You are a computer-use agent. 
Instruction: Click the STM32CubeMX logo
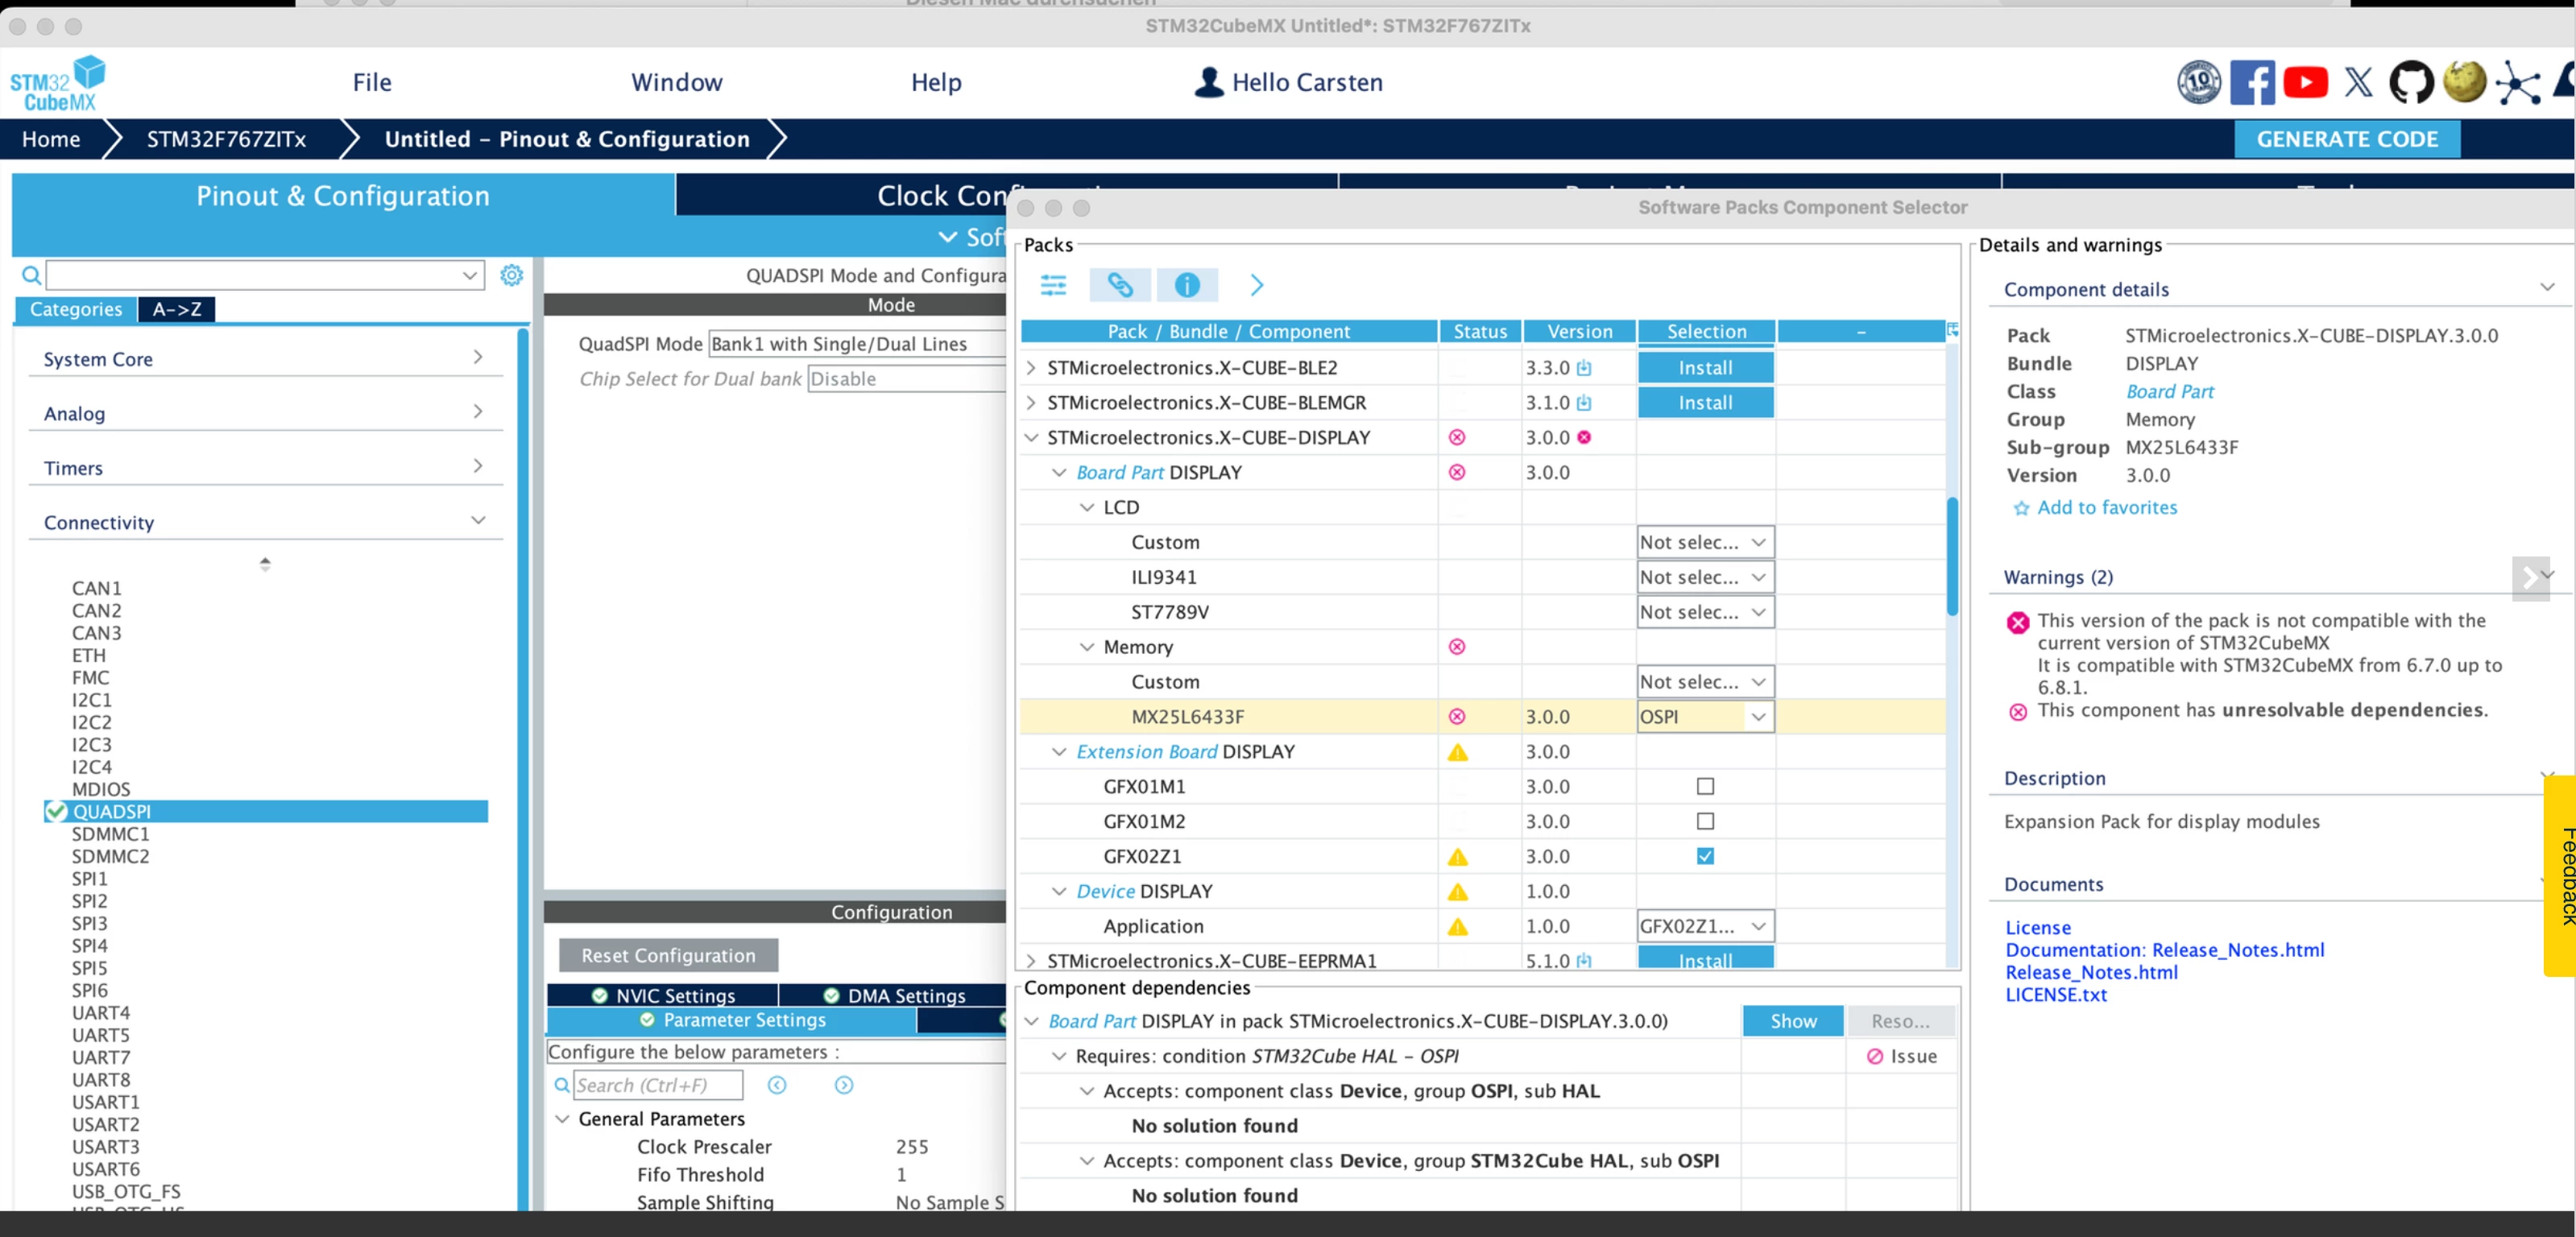pos(57,84)
